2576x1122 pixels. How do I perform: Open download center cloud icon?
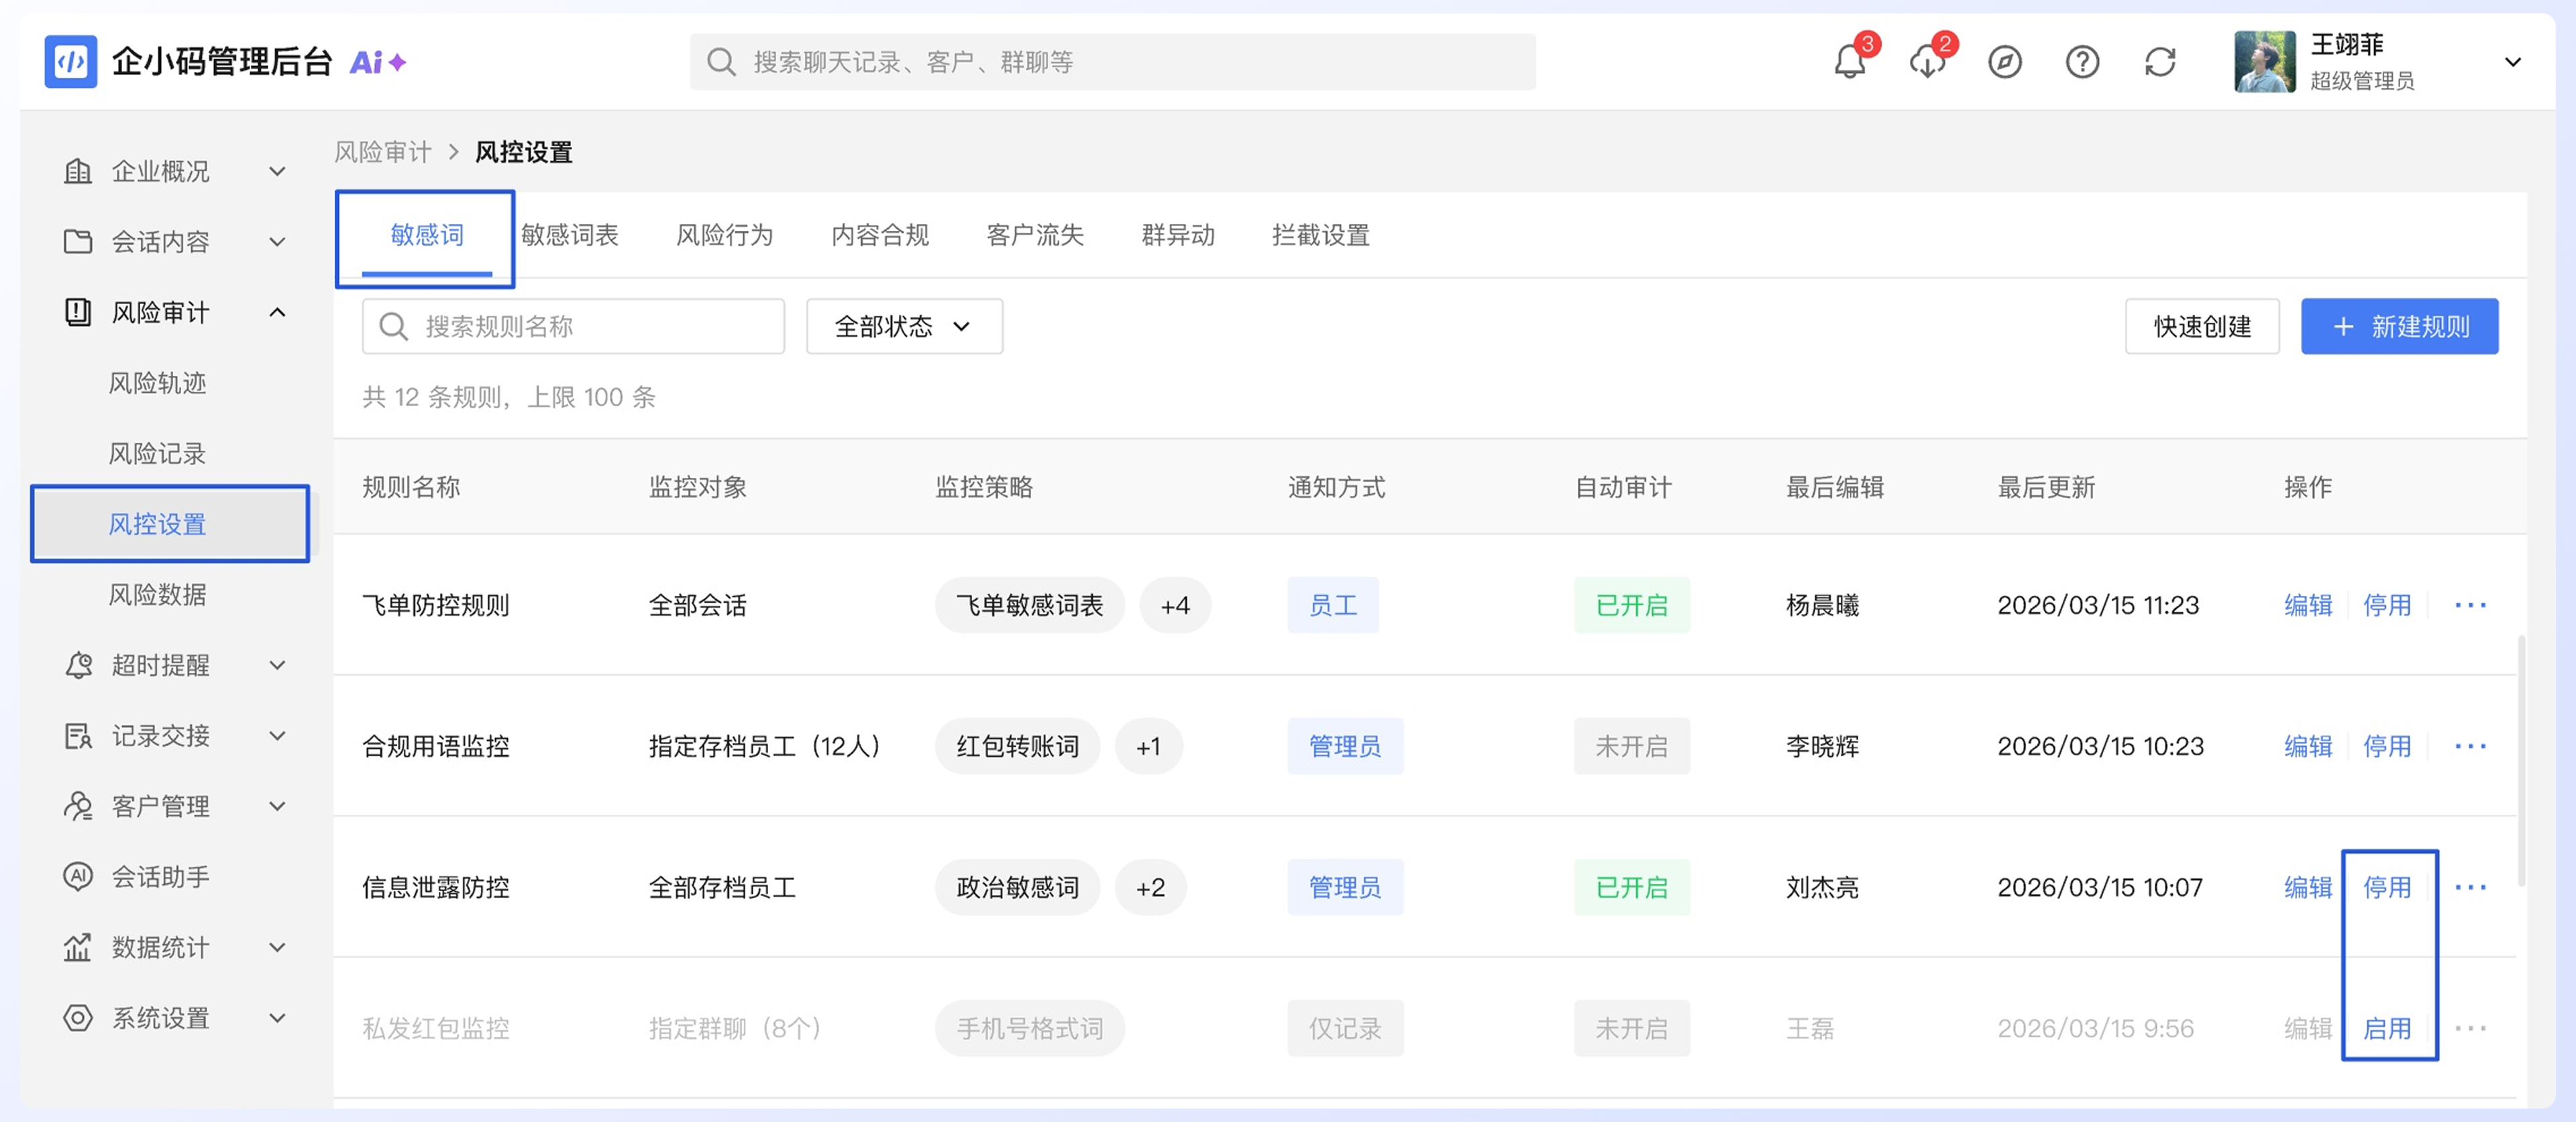click(1927, 62)
